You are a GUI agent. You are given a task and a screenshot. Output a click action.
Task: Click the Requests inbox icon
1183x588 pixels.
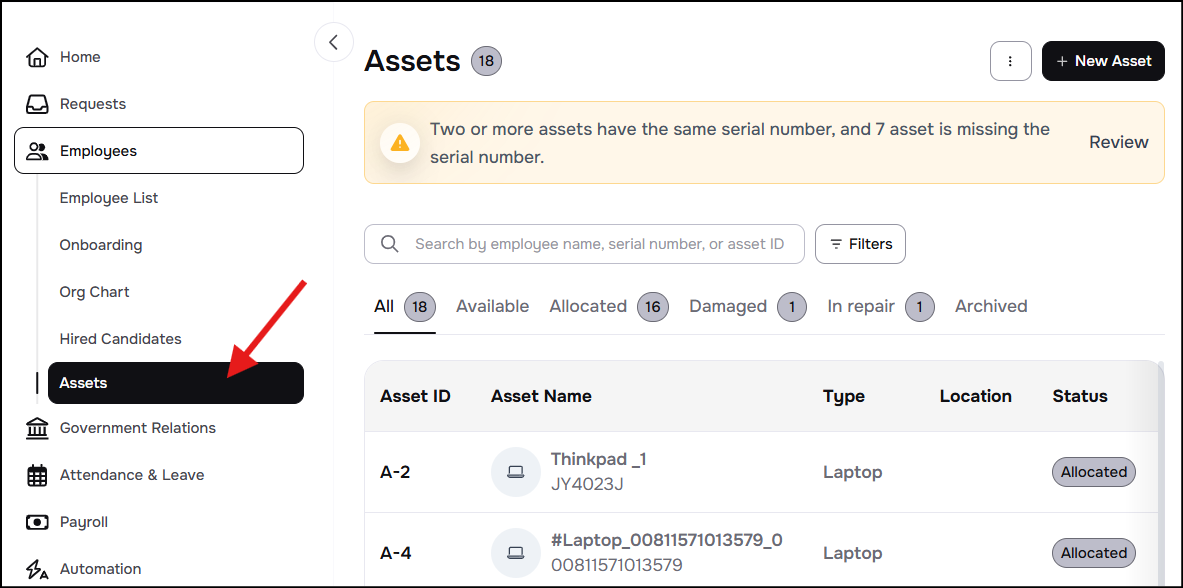tap(37, 104)
